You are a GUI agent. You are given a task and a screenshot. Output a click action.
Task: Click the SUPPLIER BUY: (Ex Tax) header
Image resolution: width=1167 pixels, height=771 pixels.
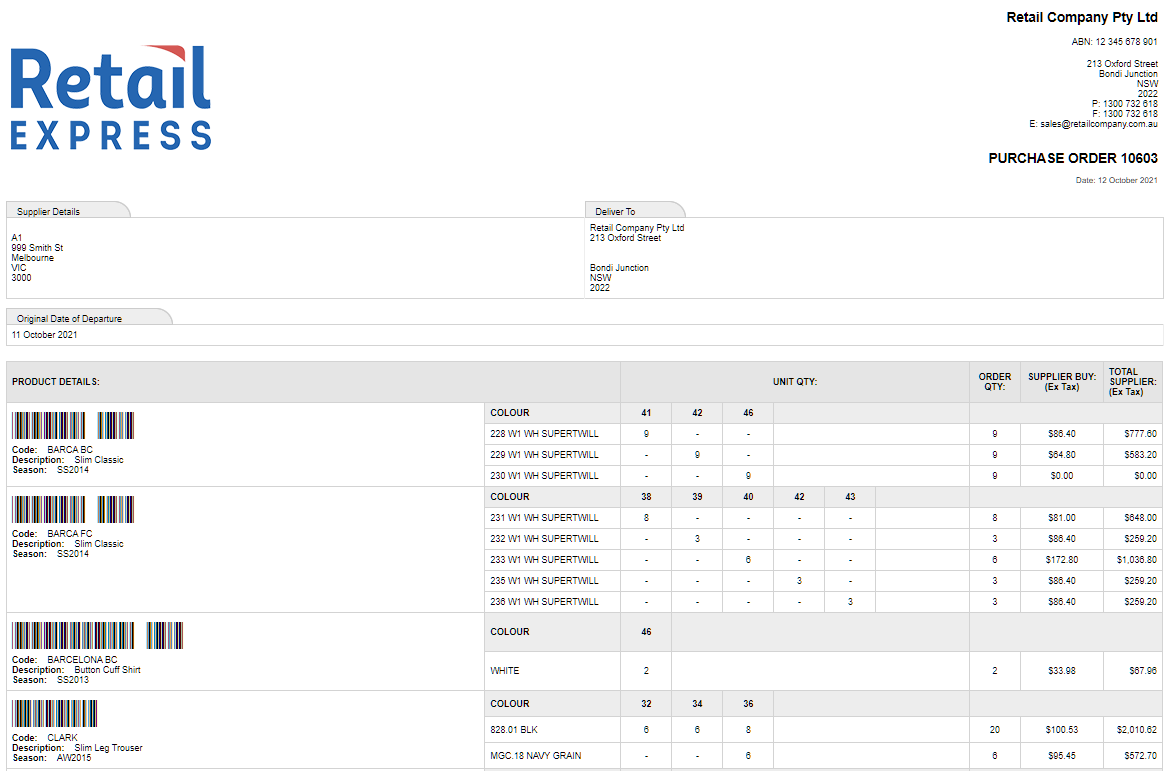(1062, 382)
